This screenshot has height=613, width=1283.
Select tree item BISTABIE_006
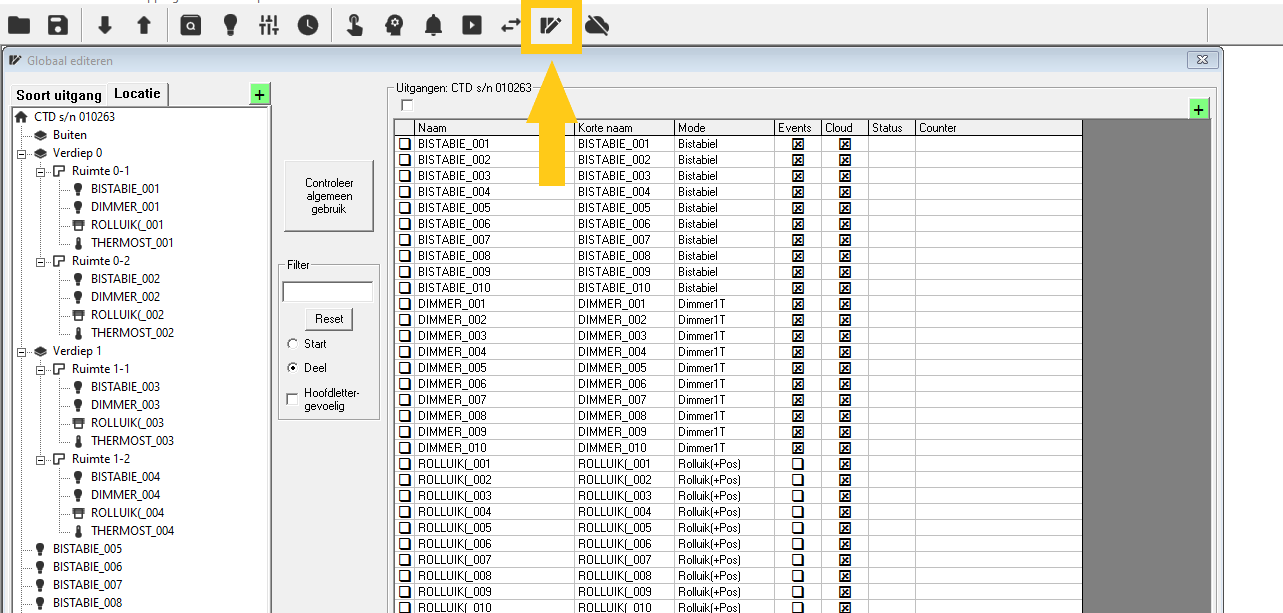87,567
